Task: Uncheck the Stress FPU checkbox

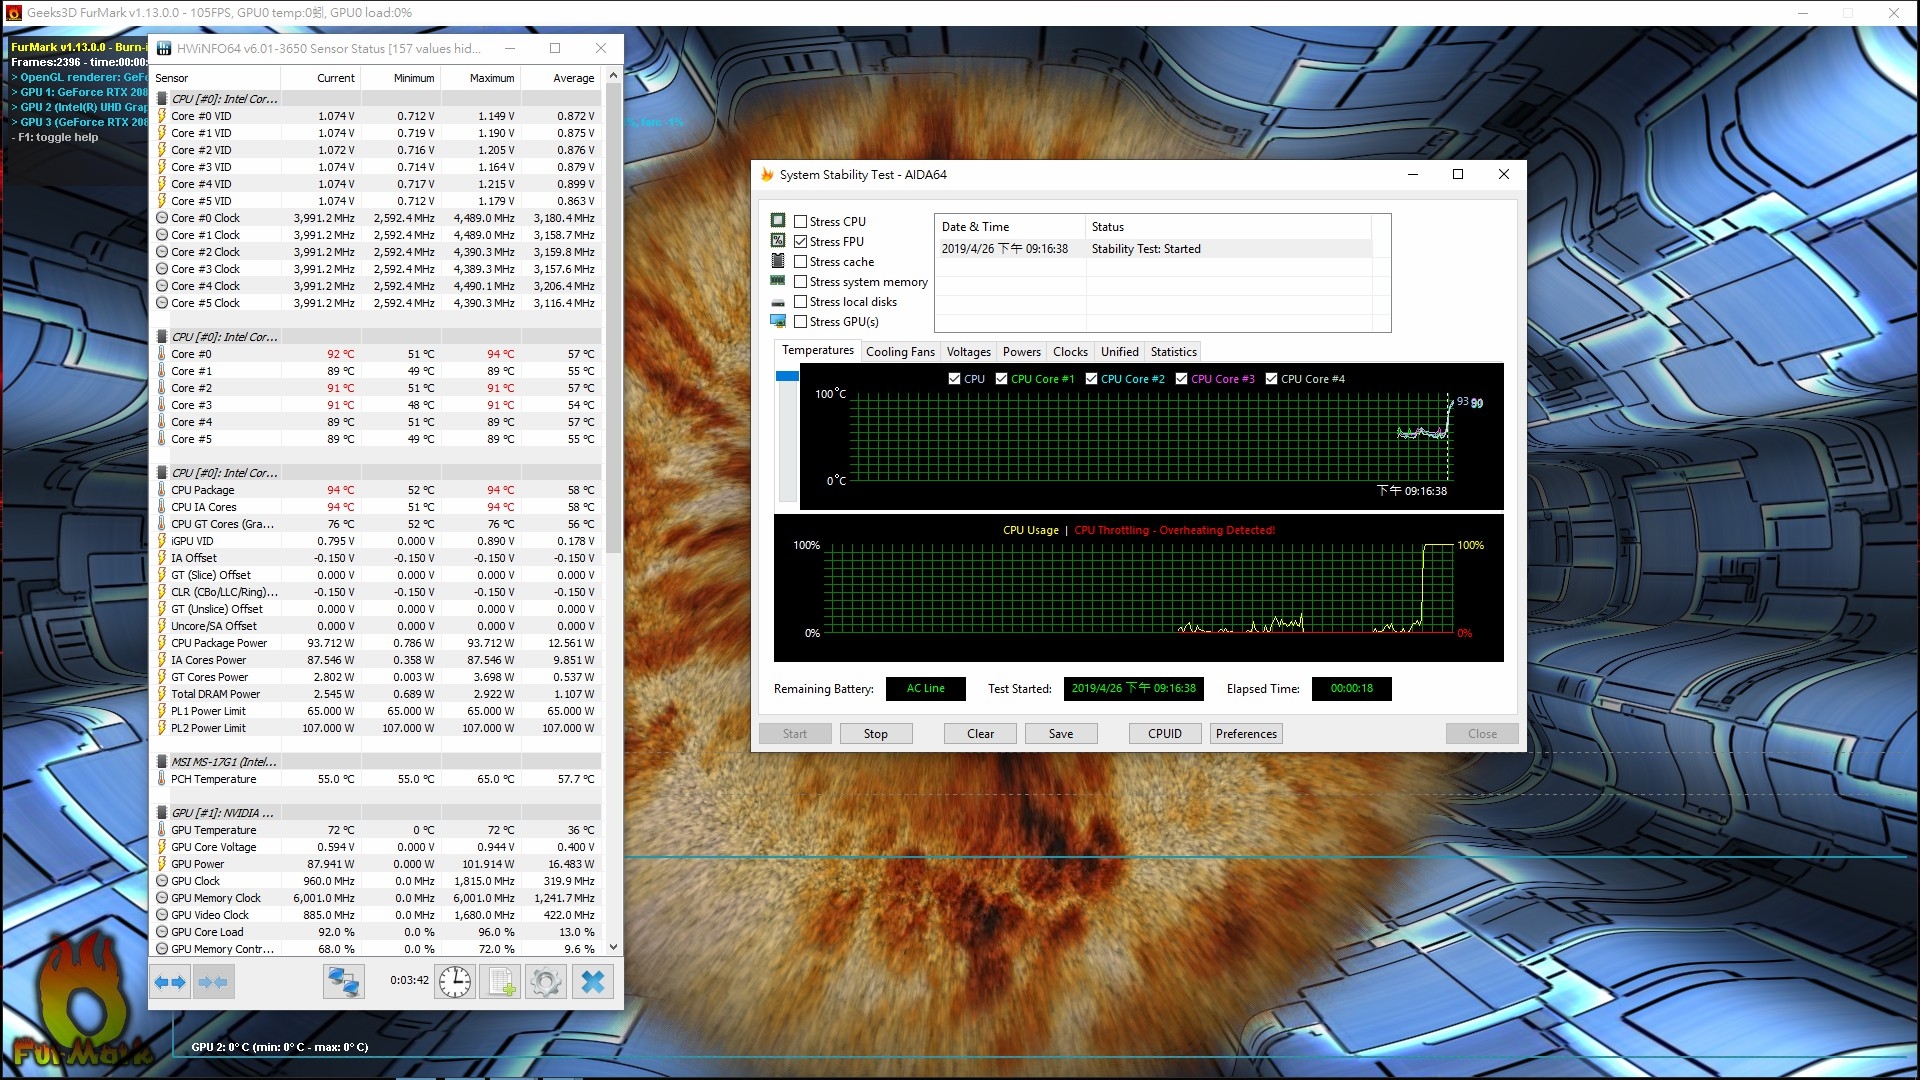Action: [x=800, y=242]
